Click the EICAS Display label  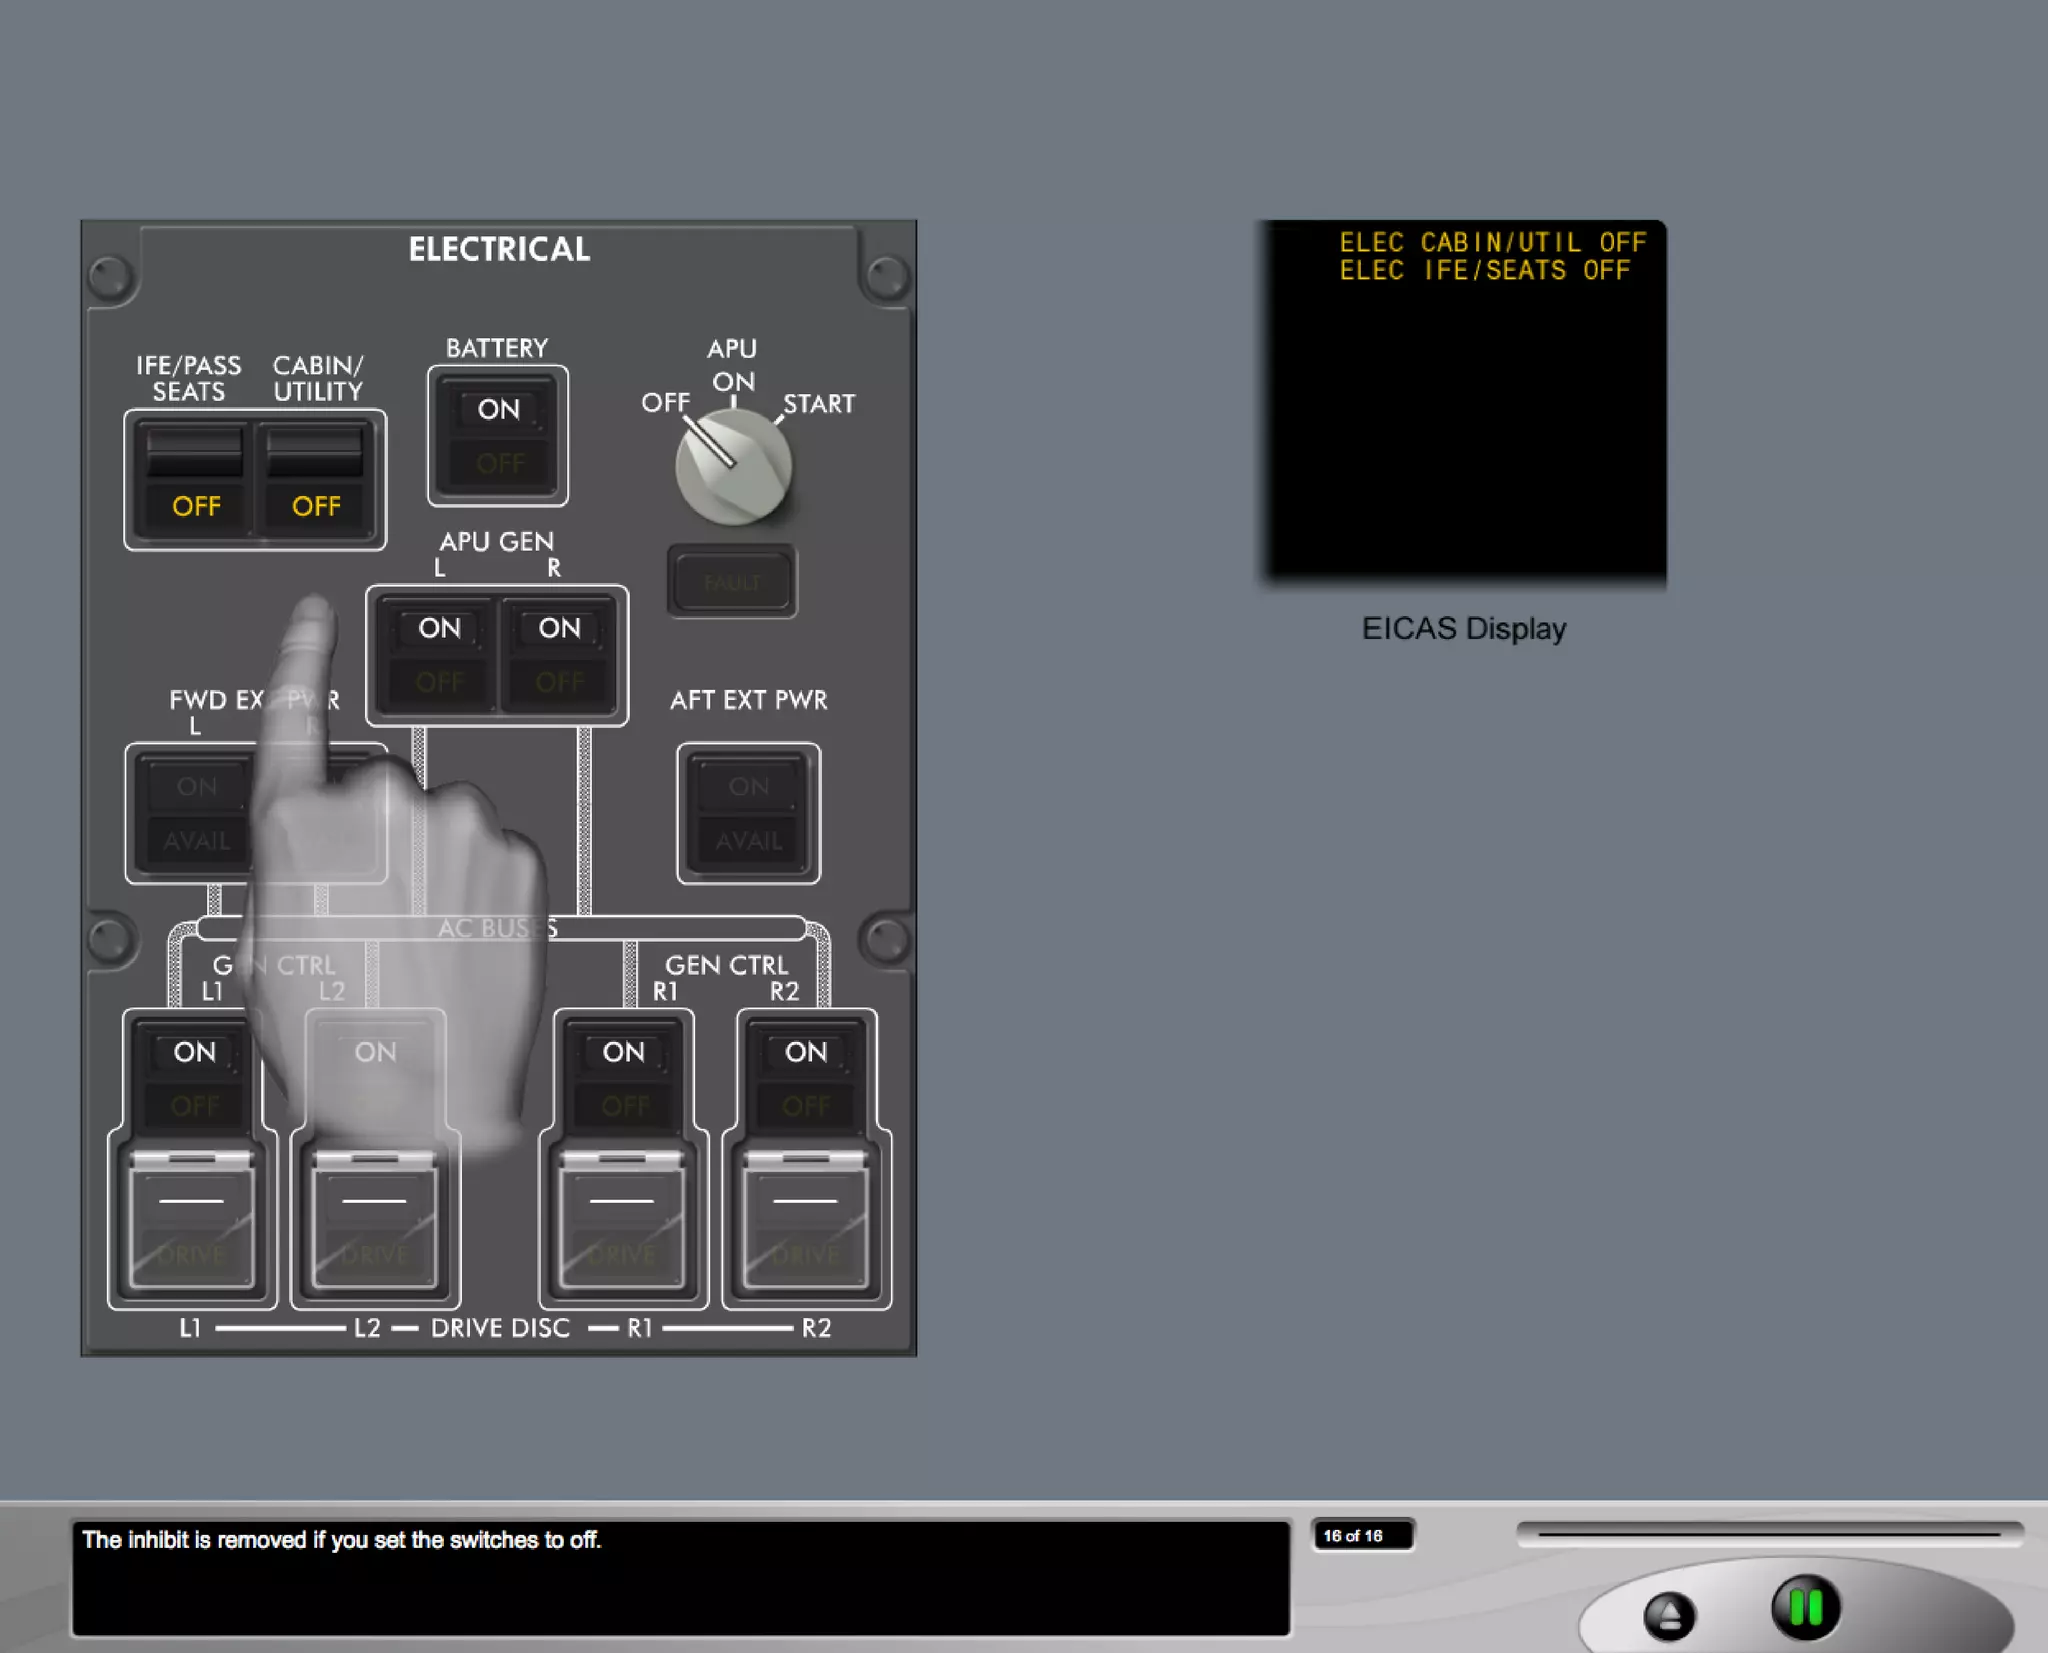click(x=1463, y=629)
